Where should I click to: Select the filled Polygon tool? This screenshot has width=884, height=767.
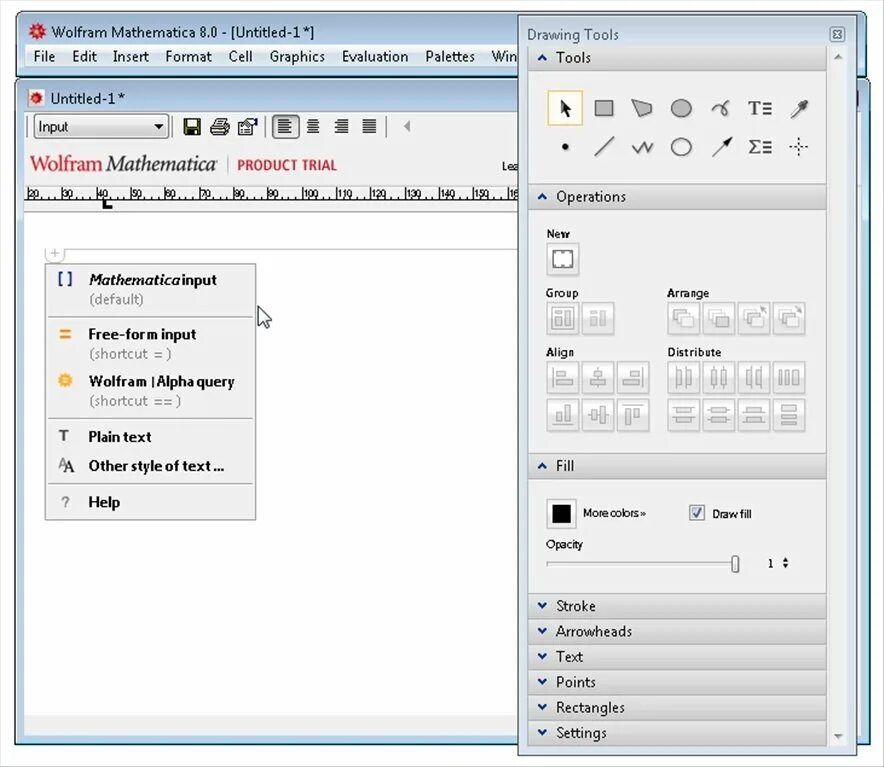[642, 108]
